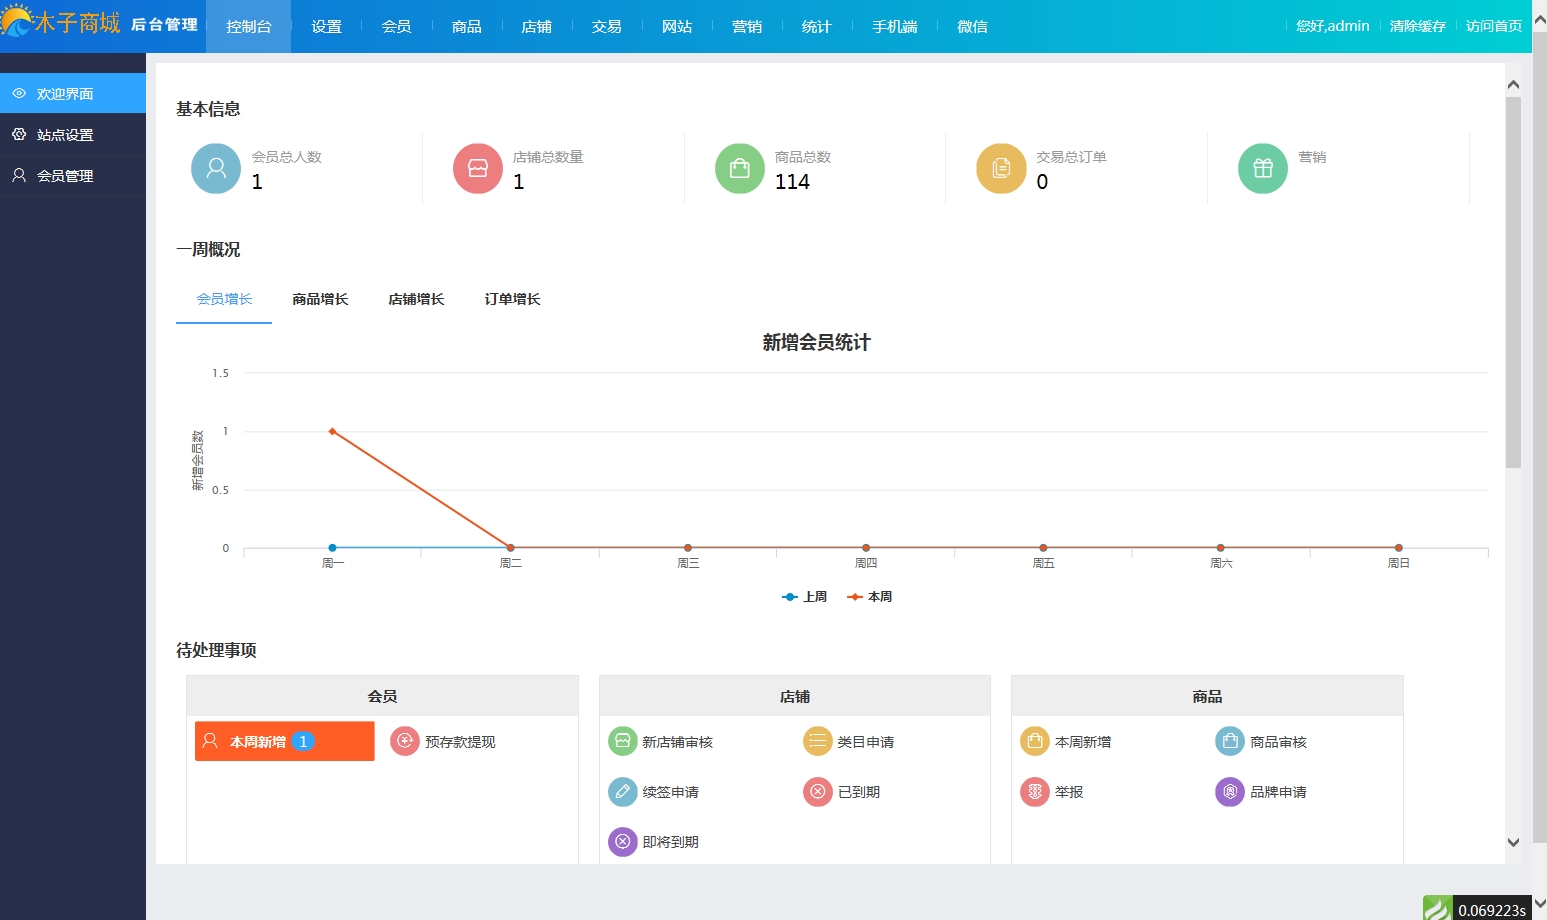Click the 清除缓存 clear cache link
The height and width of the screenshot is (920, 1547).
(x=1417, y=26)
